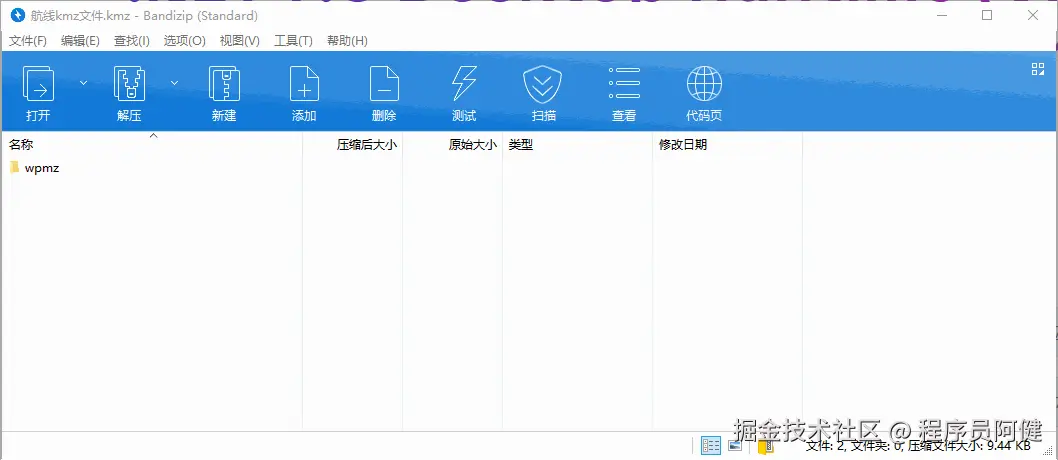Click the 解压 (Extract) toolbar icon

click(130, 84)
